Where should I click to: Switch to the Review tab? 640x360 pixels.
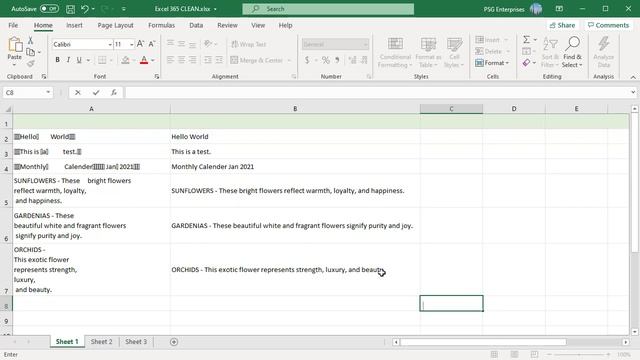pyautogui.click(x=227, y=25)
